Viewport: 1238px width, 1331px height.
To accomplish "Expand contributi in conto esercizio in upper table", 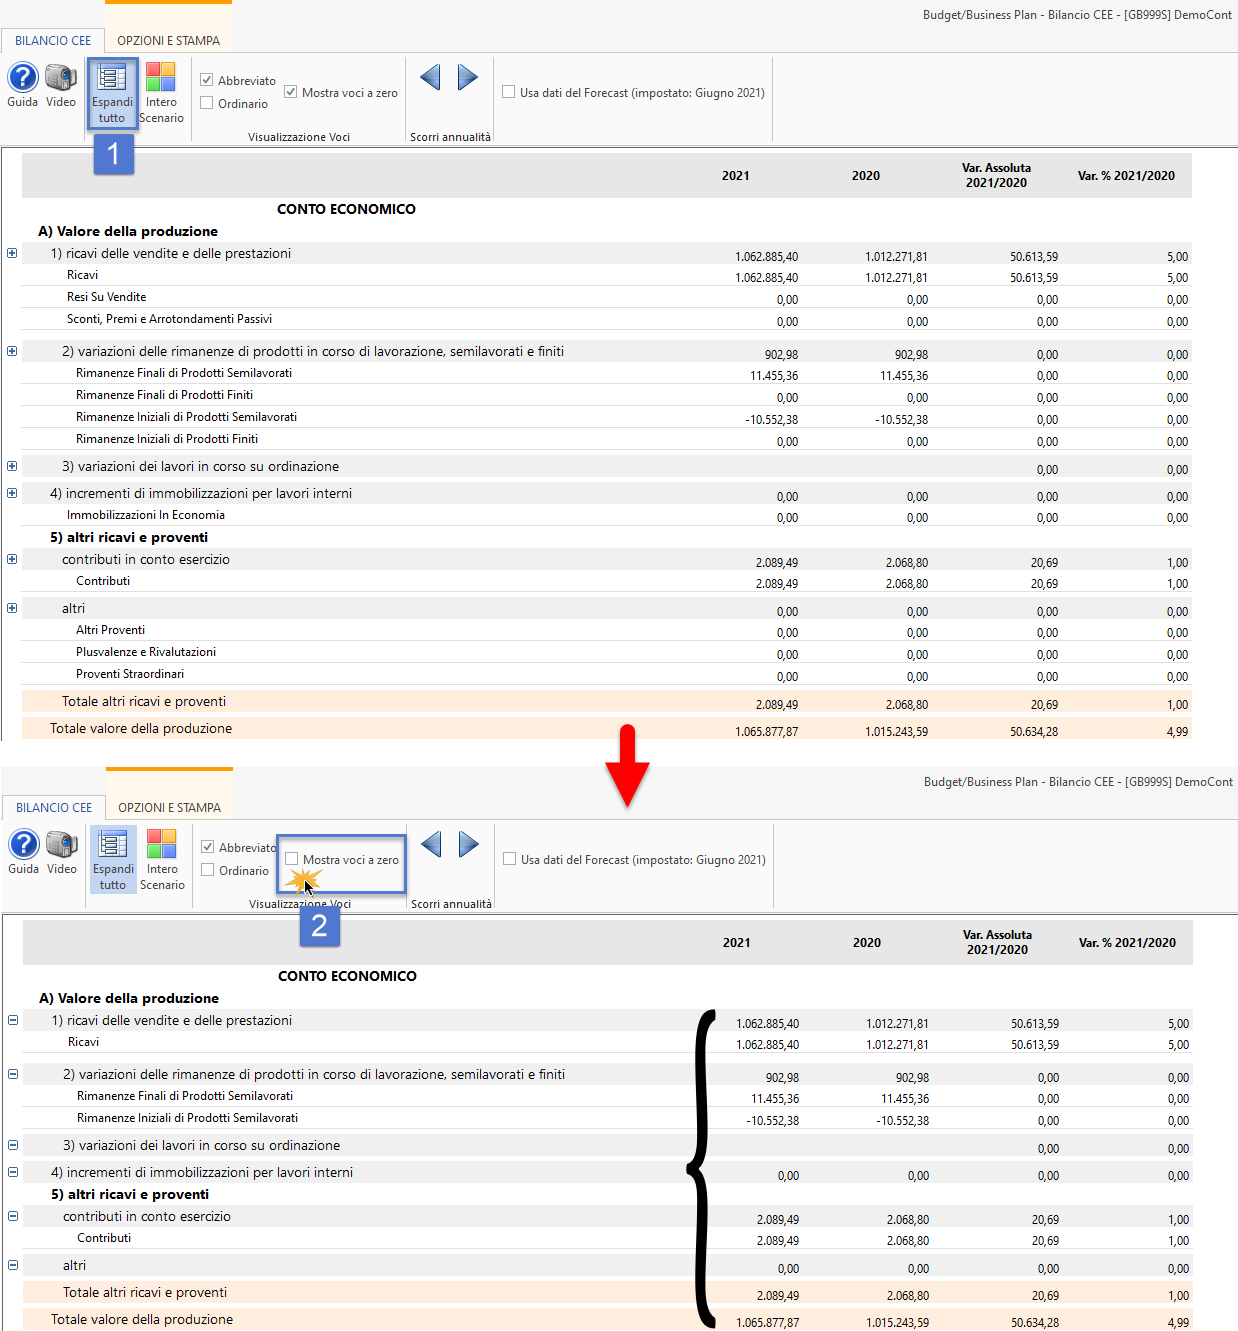I will (x=12, y=559).
